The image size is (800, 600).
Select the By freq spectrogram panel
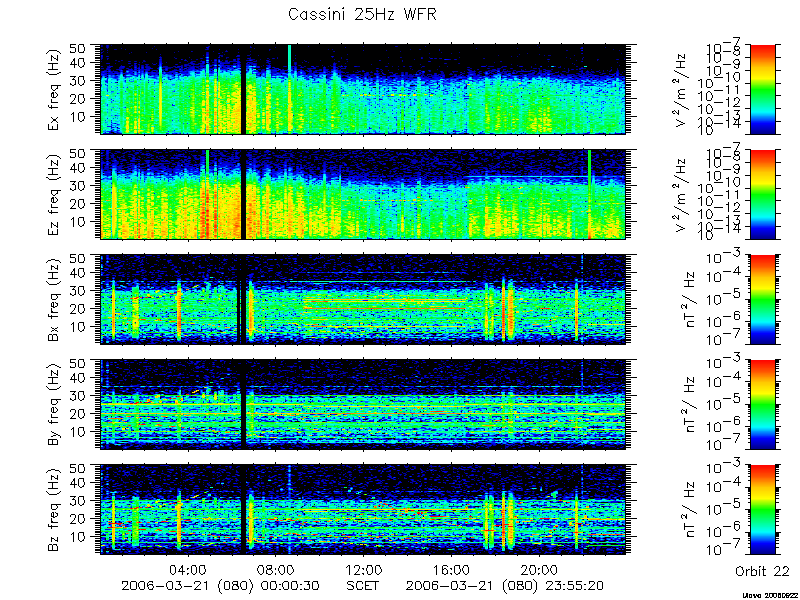(x=363, y=404)
